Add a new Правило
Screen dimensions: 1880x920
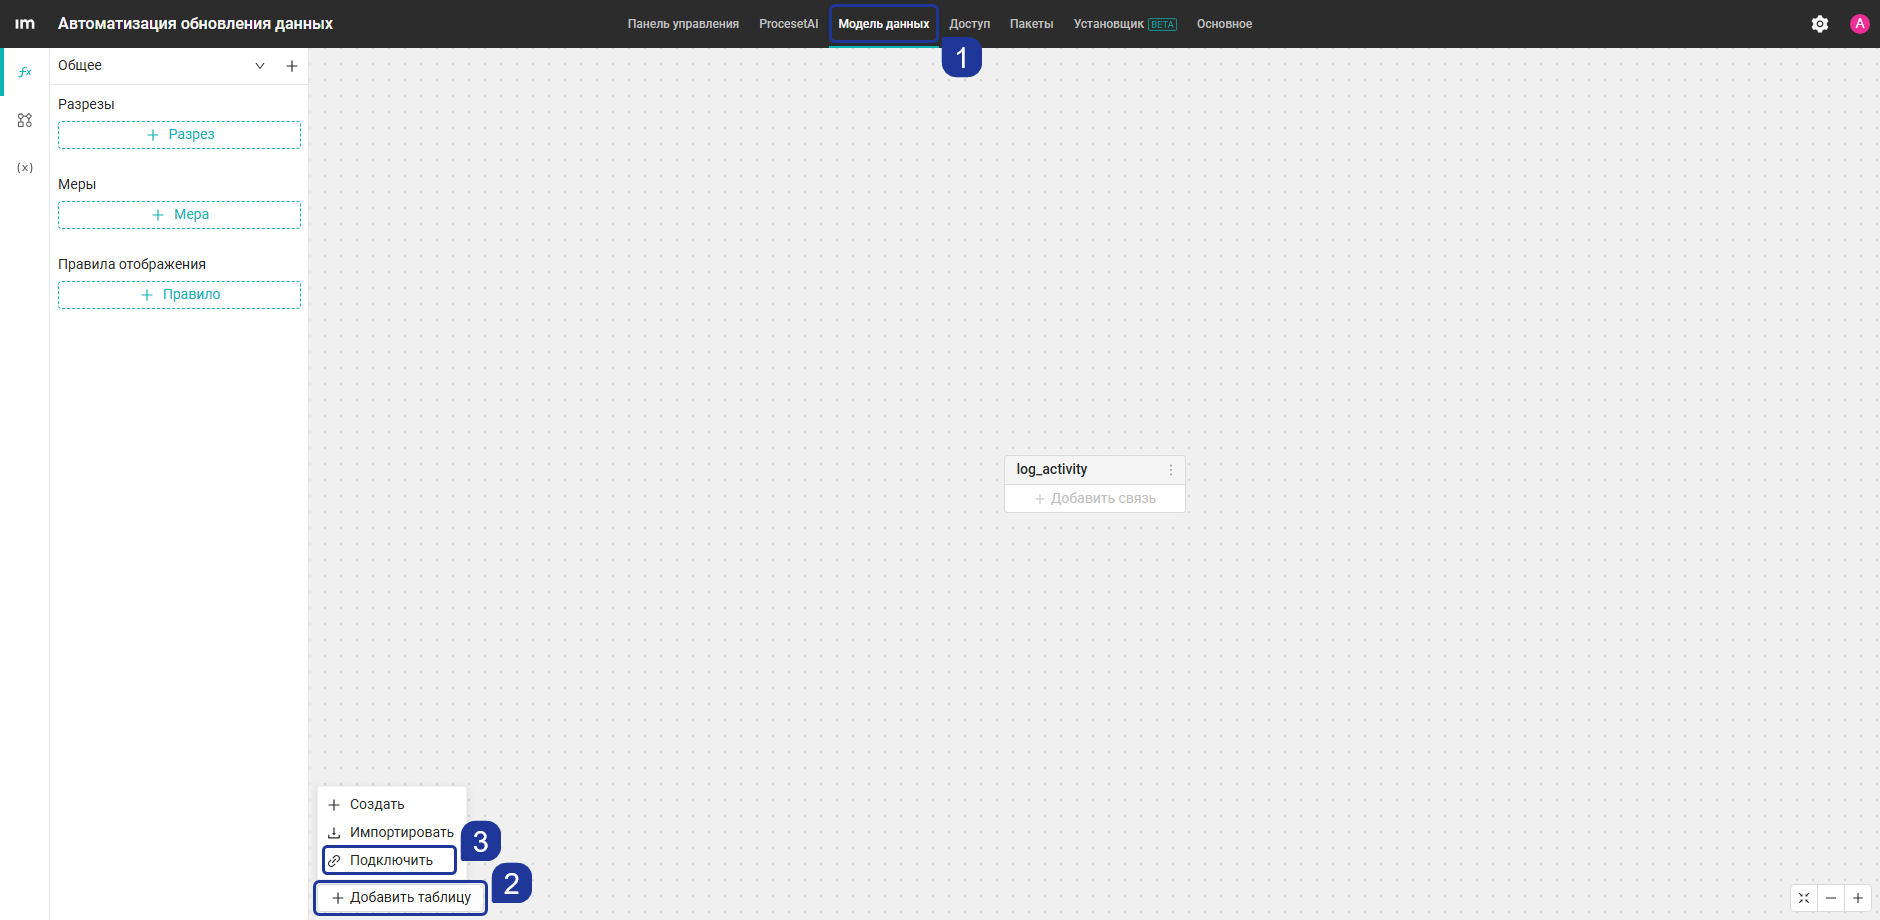[179, 295]
